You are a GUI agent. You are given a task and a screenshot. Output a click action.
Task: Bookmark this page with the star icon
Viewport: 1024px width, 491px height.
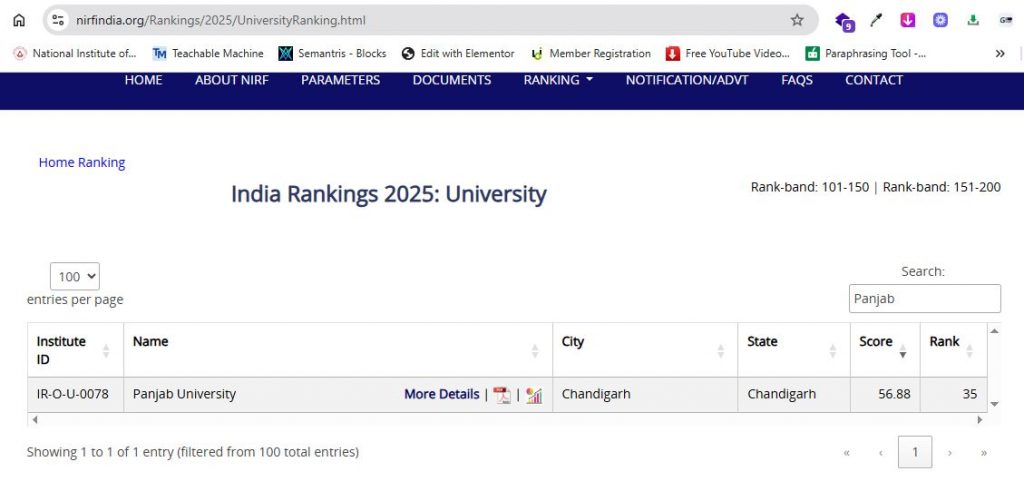tap(797, 20)
